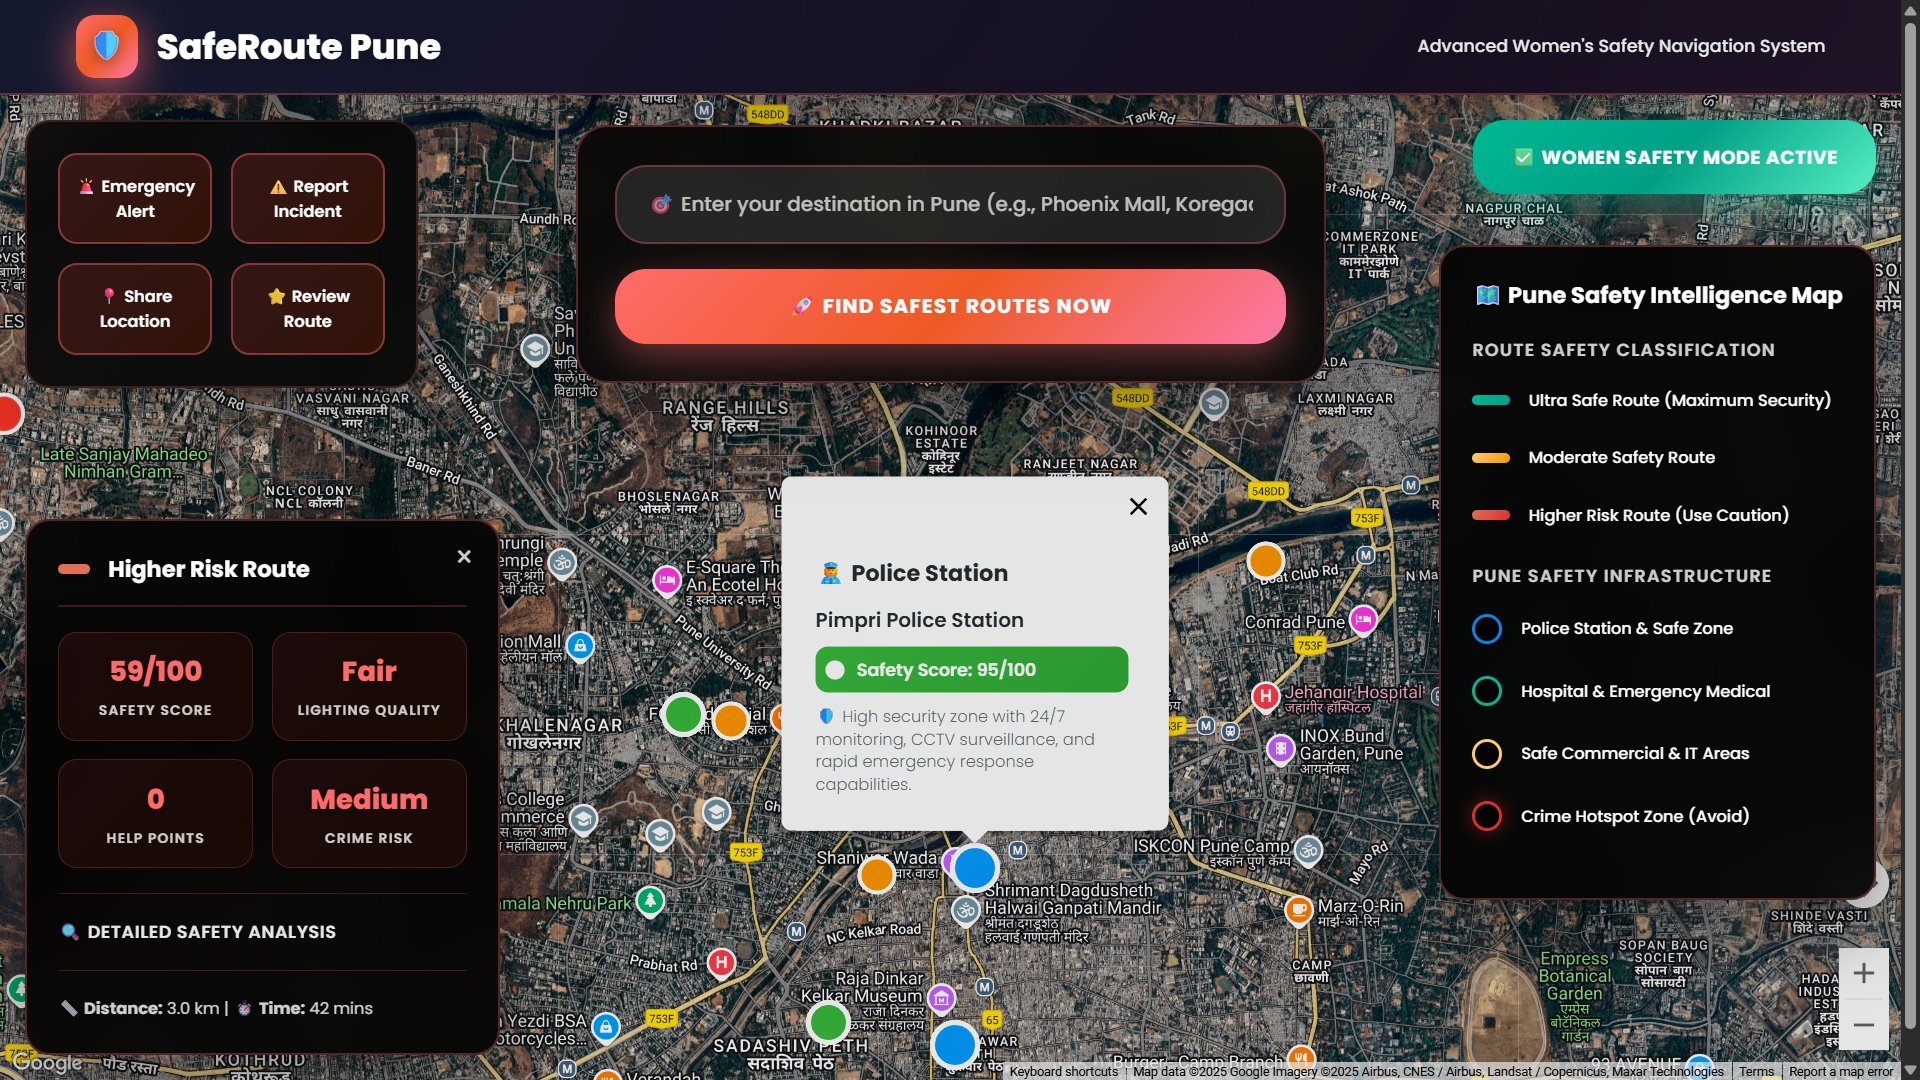The height and width of the screenshot is (1080, 1920).
Task: Zoom out the map with minus button
Action: [x=1863, y=1025]
